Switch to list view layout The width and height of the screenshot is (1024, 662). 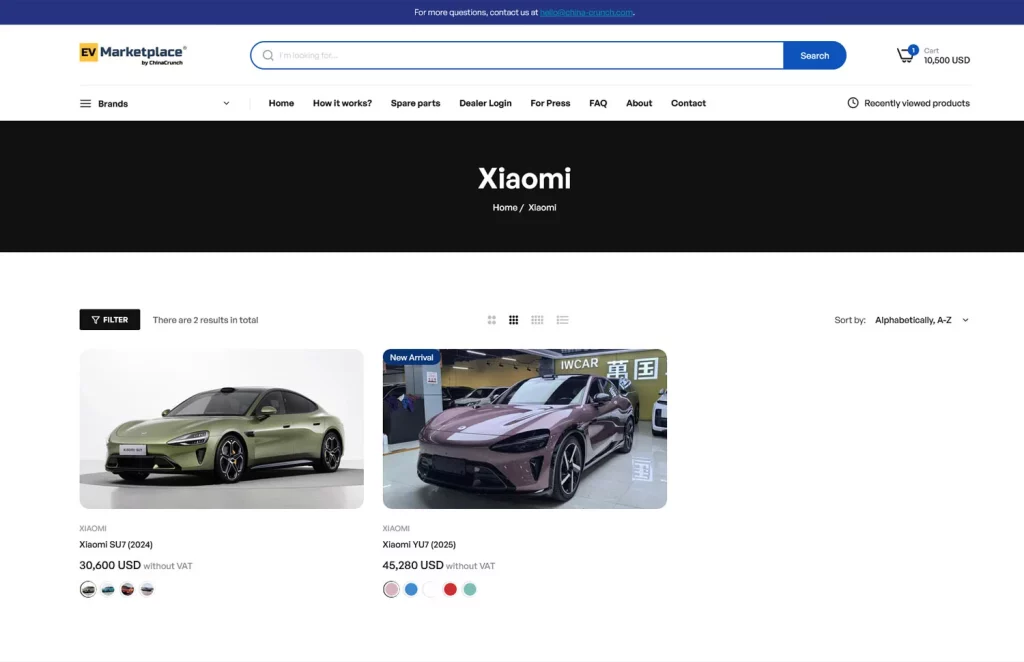[x=562, y=320]
